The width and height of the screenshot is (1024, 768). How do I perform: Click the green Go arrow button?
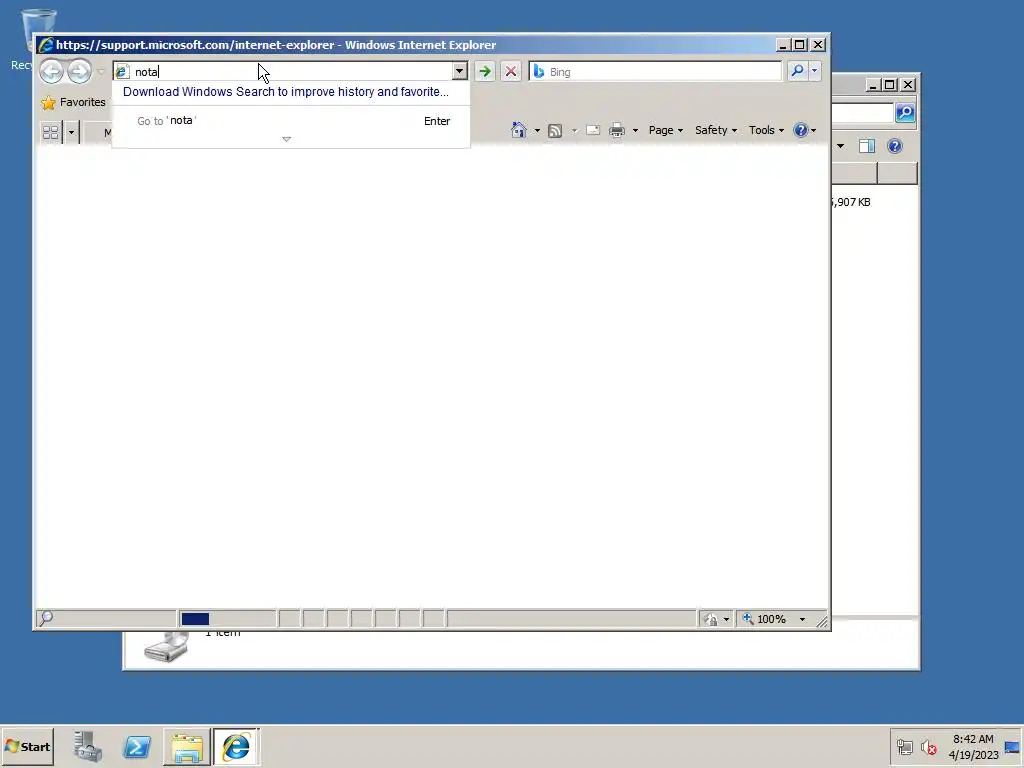tap(485, 71)
